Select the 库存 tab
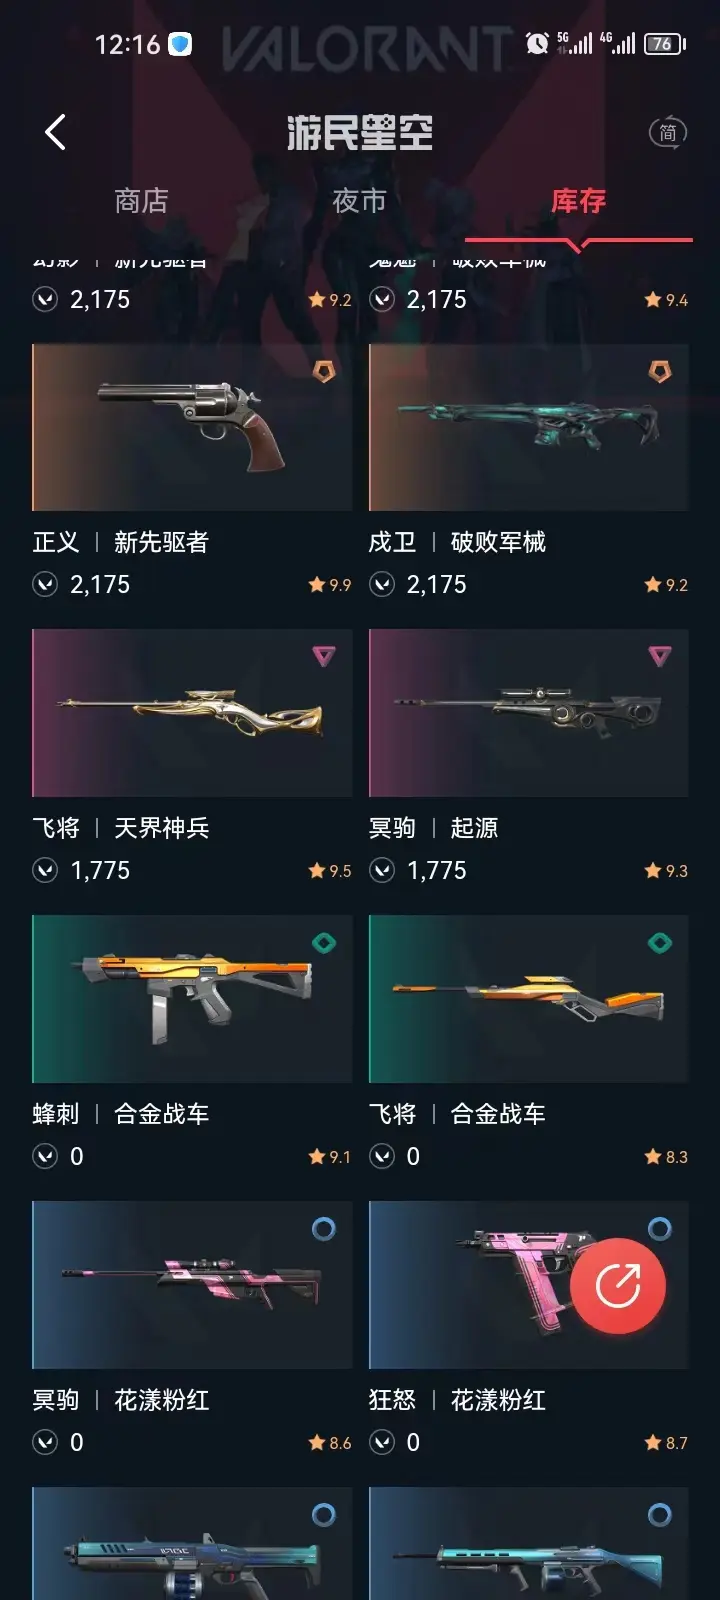This screenshot has width=720, height=1600. click(x=578, y=201)
